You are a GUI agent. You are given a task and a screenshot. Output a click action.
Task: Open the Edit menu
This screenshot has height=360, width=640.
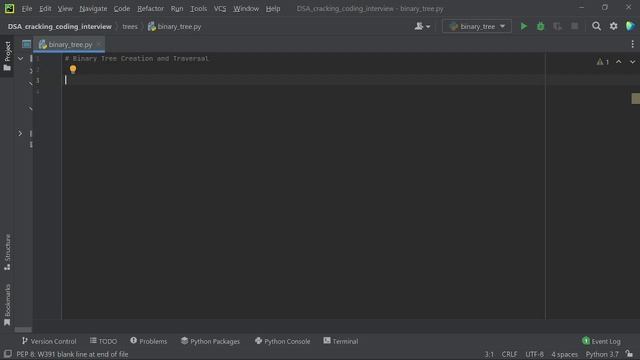pos(45,9)
